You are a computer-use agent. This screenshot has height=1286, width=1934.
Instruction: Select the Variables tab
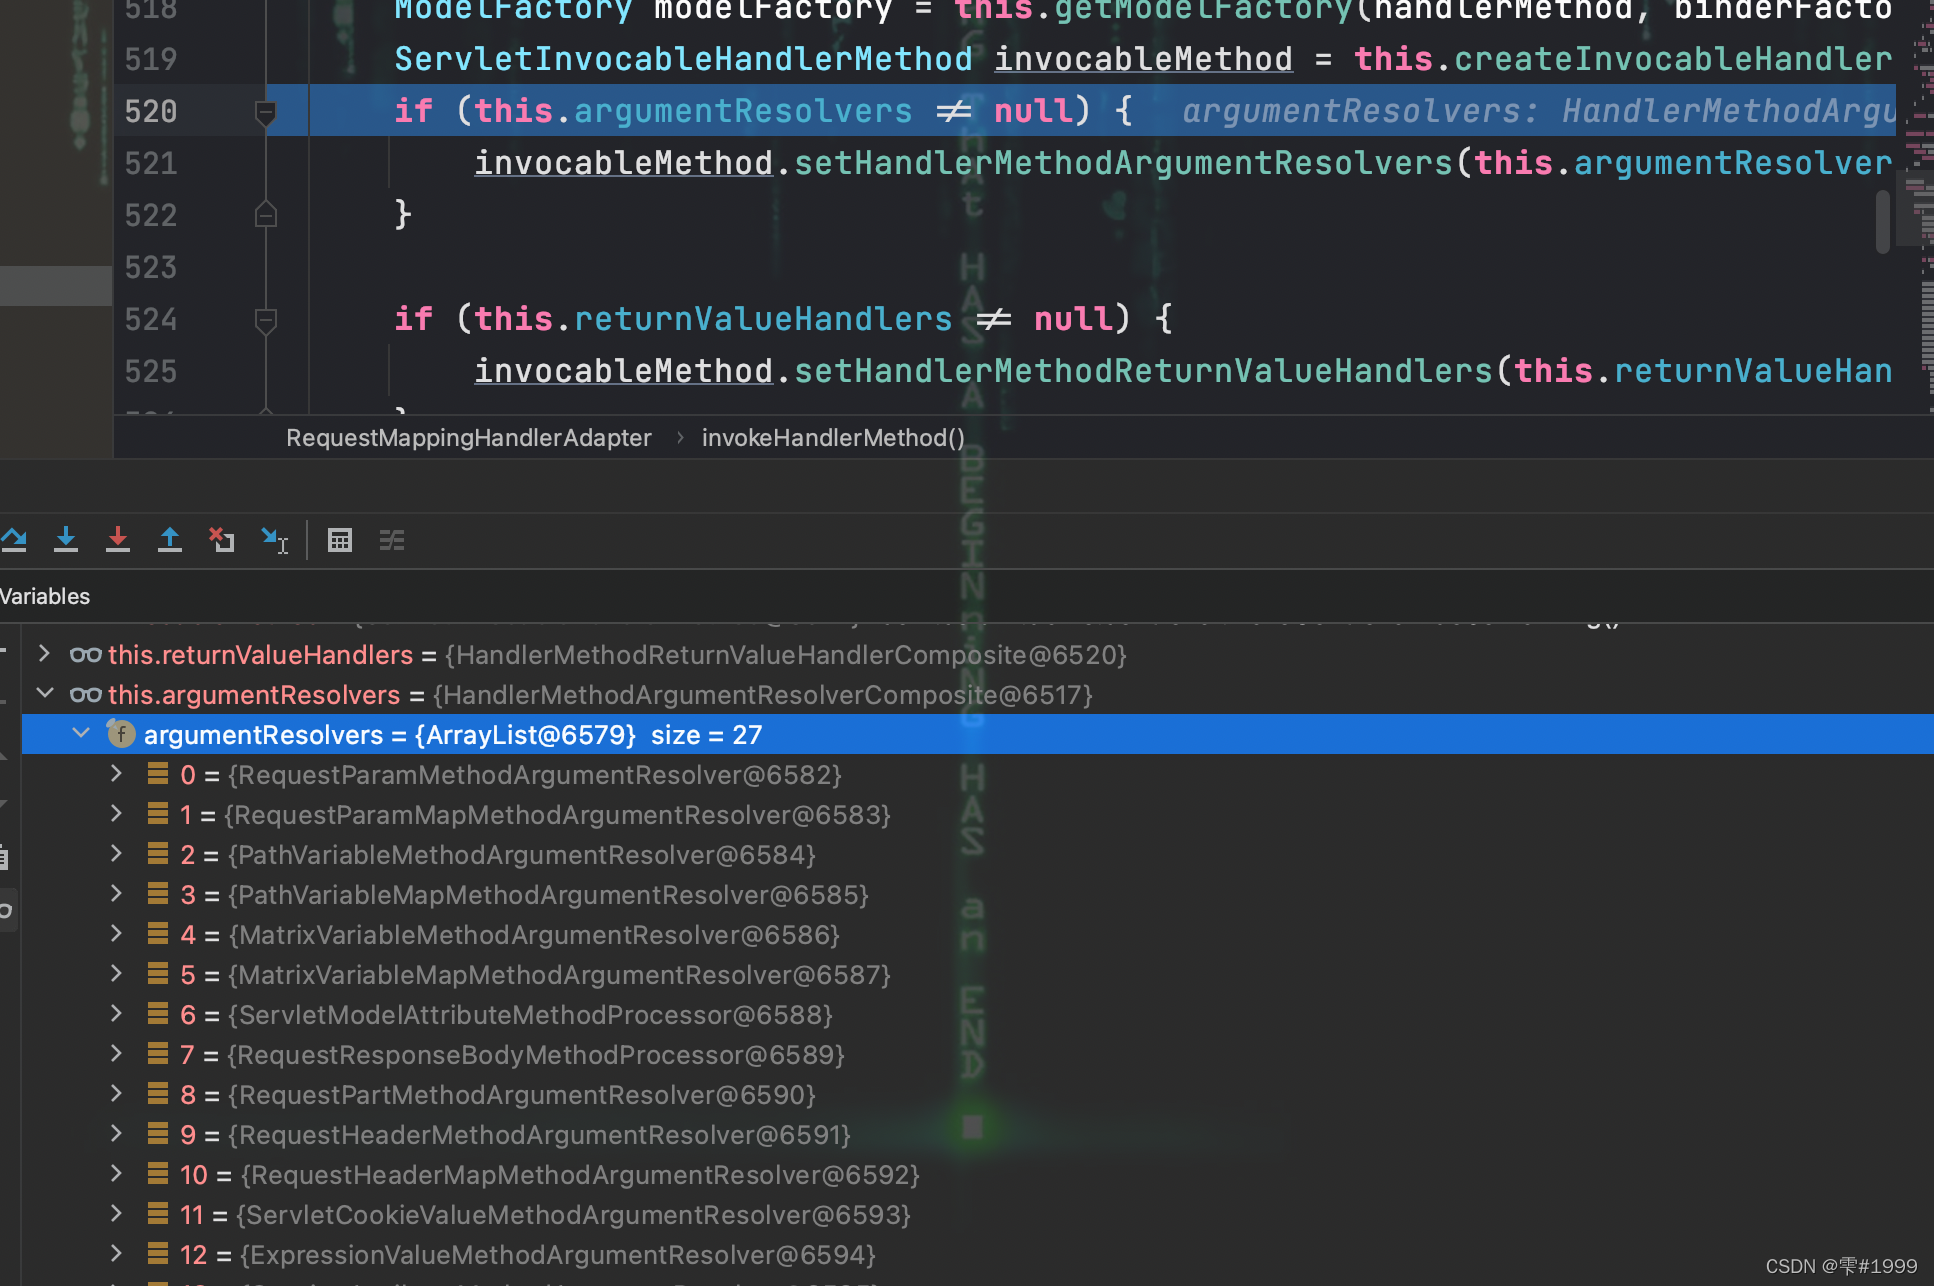point(45,596)
